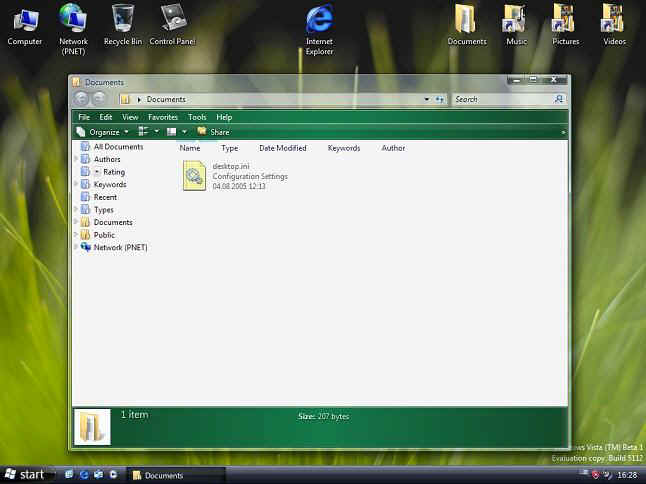The image size is (646, 484).
Task: Click inside the Search input box
Action: (x=500, y=99)
